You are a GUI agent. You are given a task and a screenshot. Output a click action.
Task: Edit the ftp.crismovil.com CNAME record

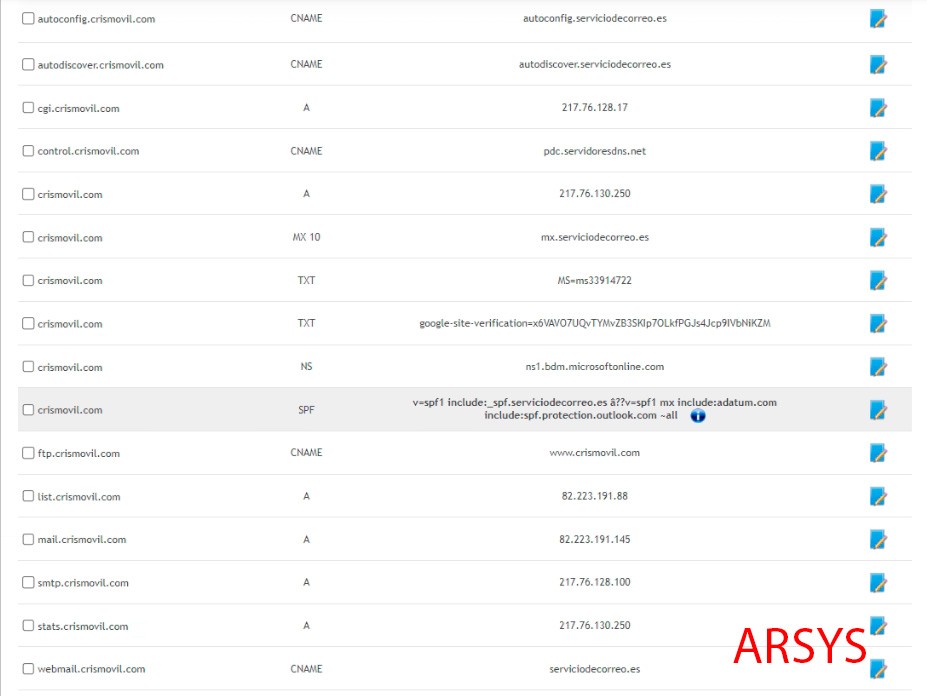click(x=878, y=453)
